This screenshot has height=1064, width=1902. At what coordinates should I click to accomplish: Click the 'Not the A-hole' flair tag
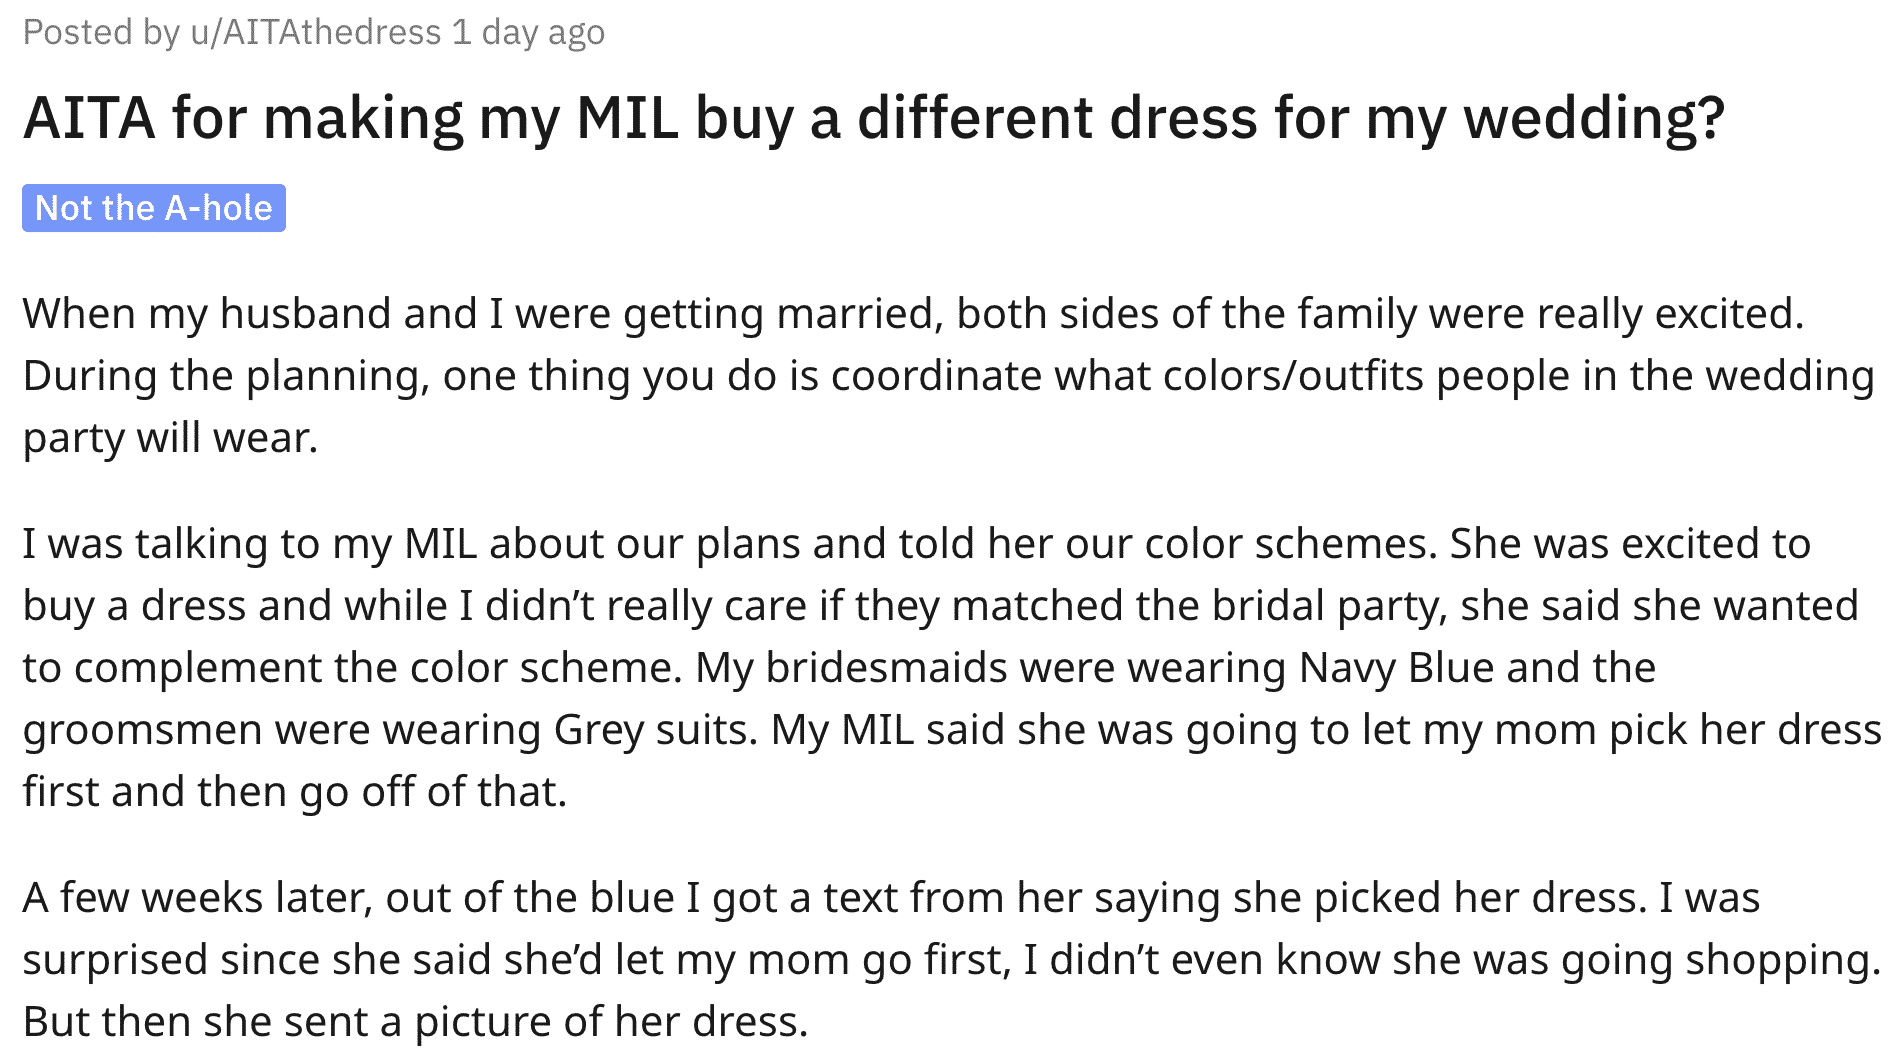coord(154,208)
